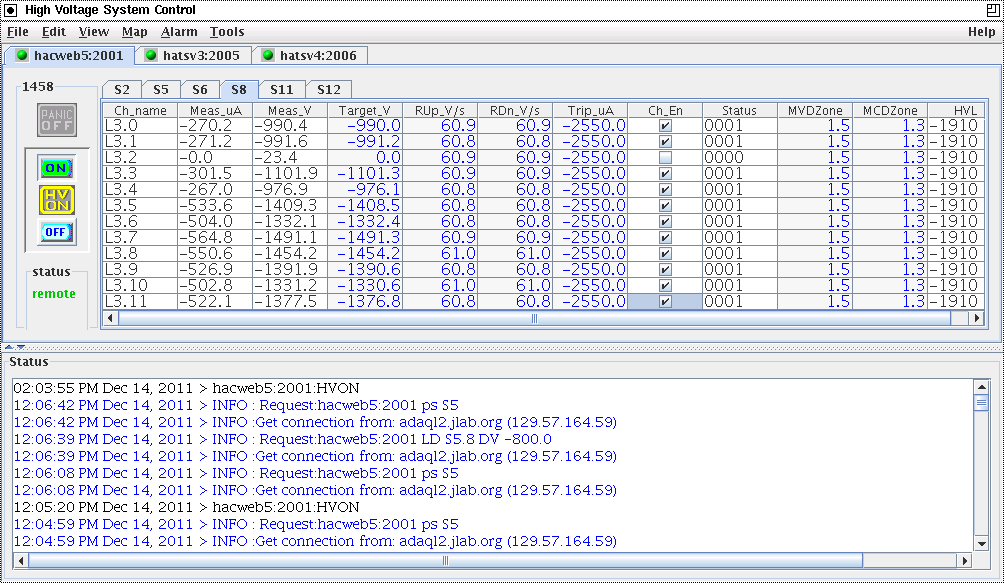Switch to slot tab S6

coord(200,90)
